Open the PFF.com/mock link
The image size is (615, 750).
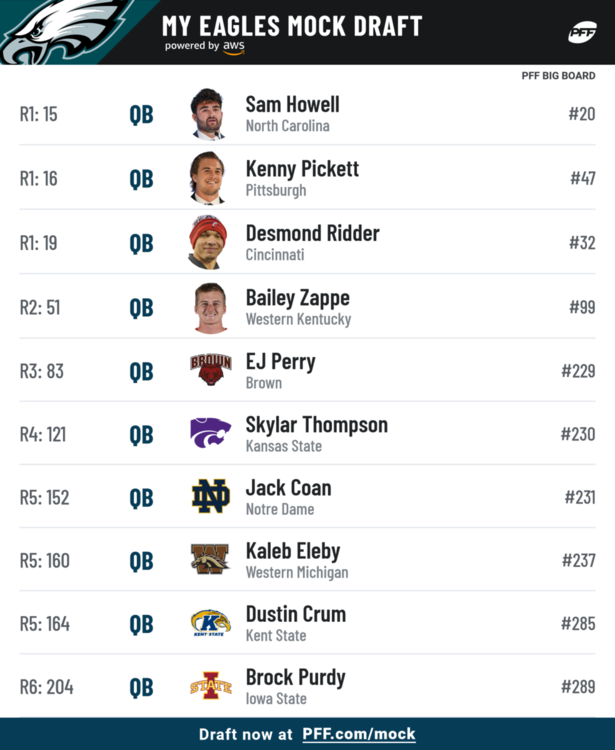[359, 734]
